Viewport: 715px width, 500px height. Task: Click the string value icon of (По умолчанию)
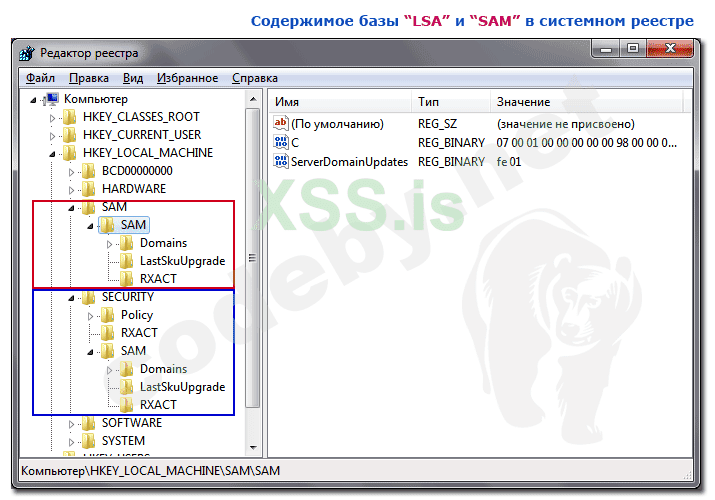[280, 124]
